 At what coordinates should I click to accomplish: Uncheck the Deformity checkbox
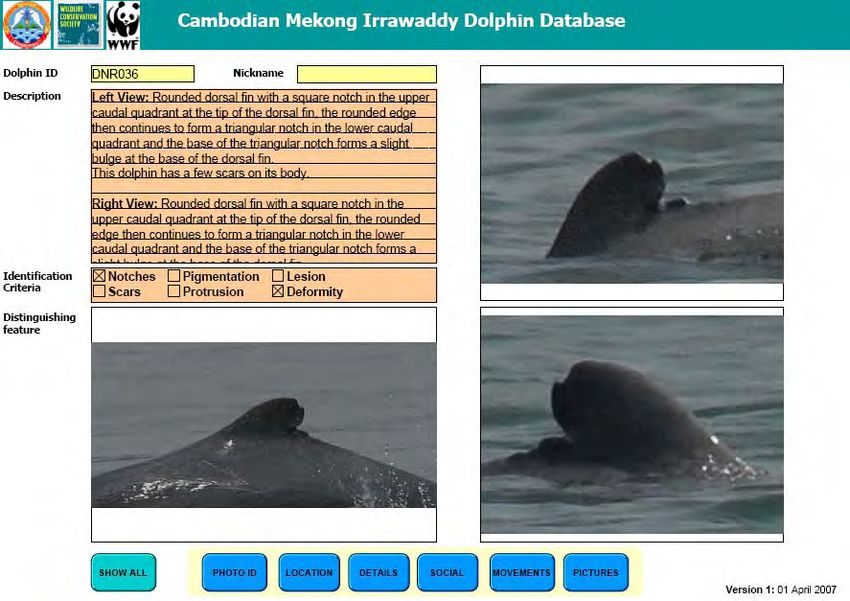point(278,292)
